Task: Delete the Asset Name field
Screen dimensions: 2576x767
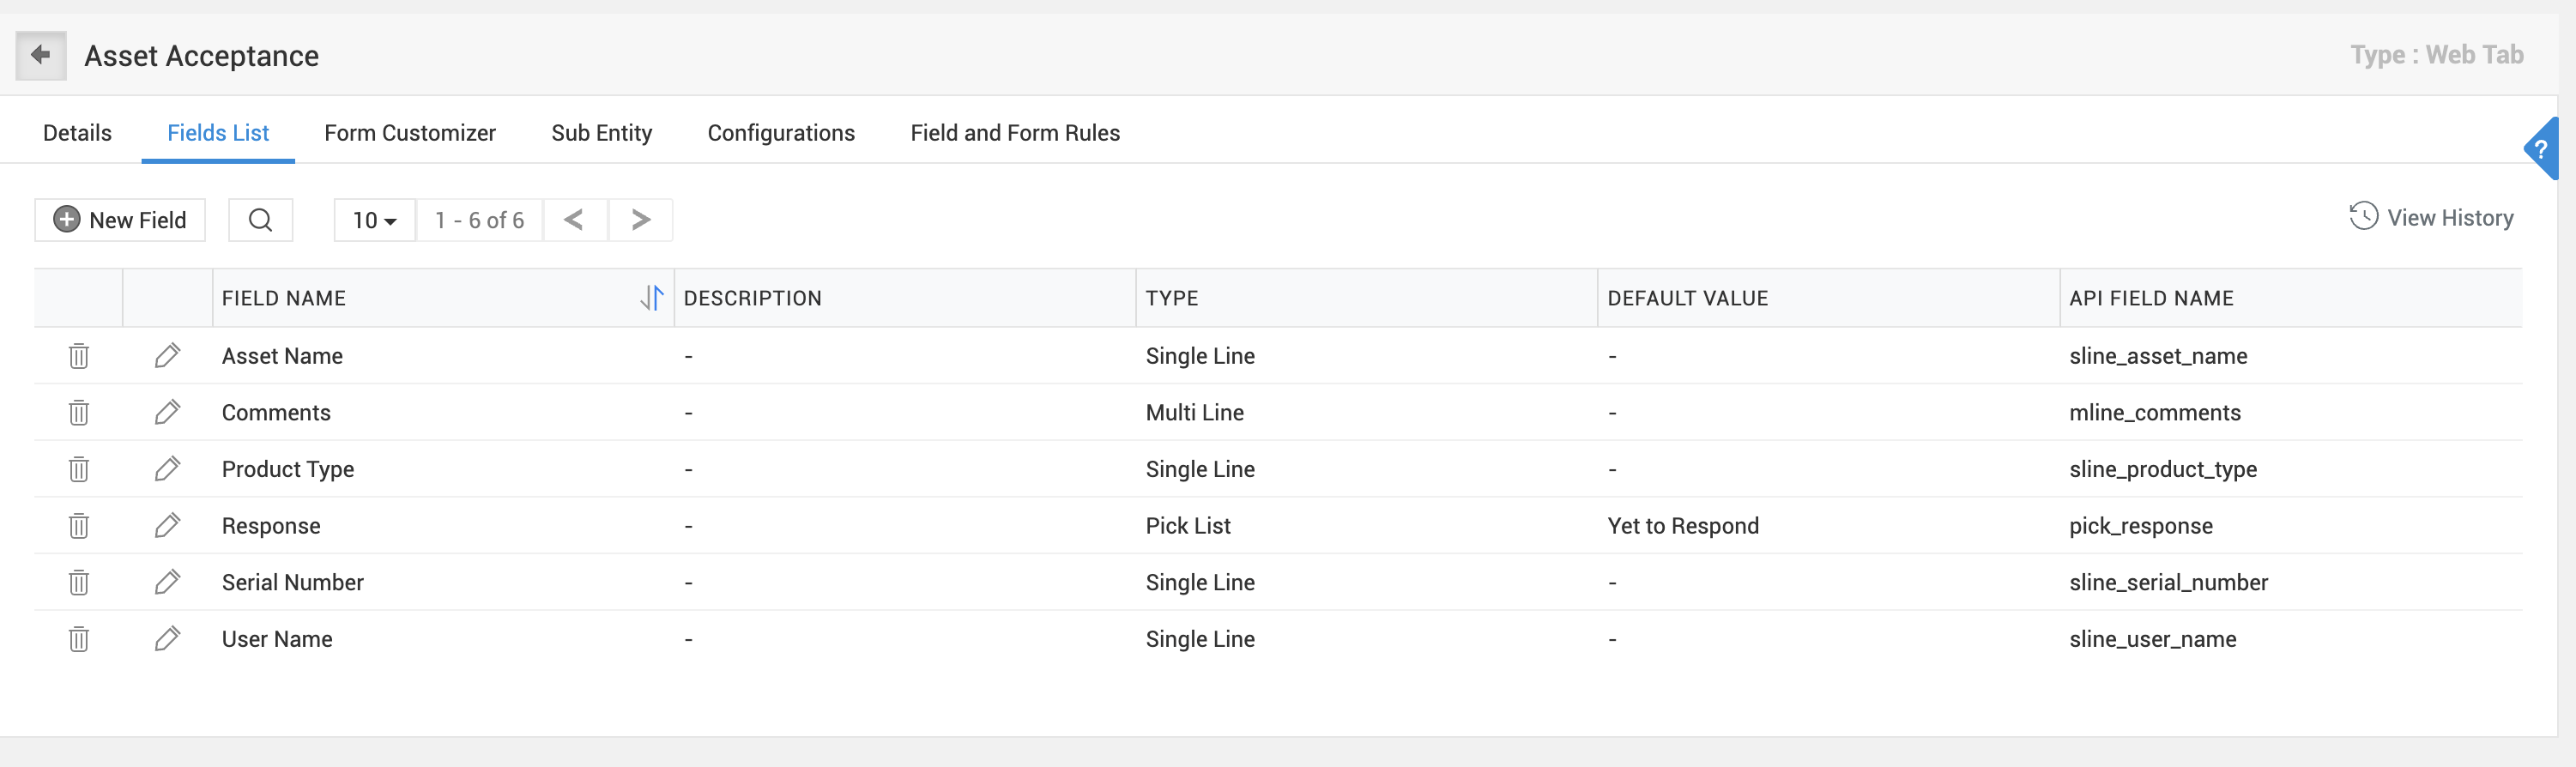Action: coord(79,356)
